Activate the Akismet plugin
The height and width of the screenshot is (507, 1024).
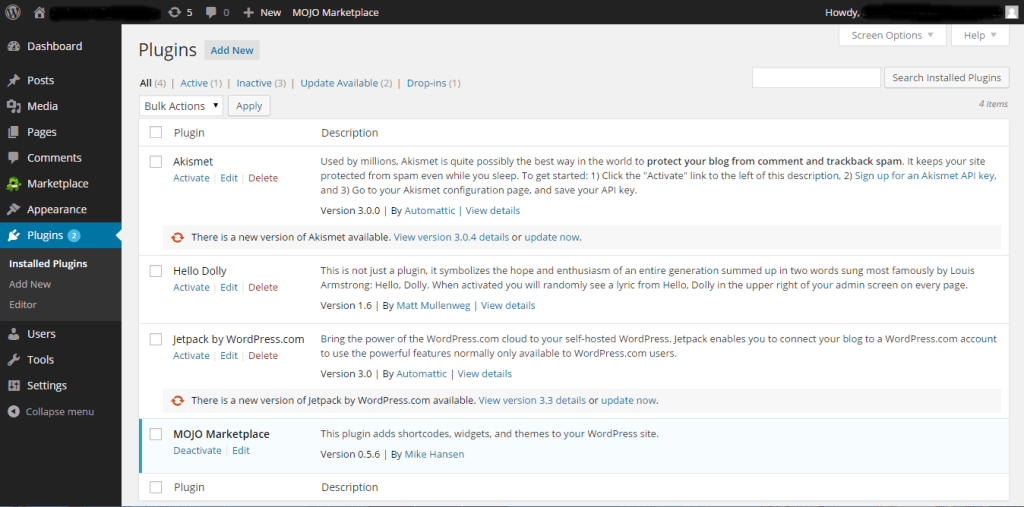[191, 178]
